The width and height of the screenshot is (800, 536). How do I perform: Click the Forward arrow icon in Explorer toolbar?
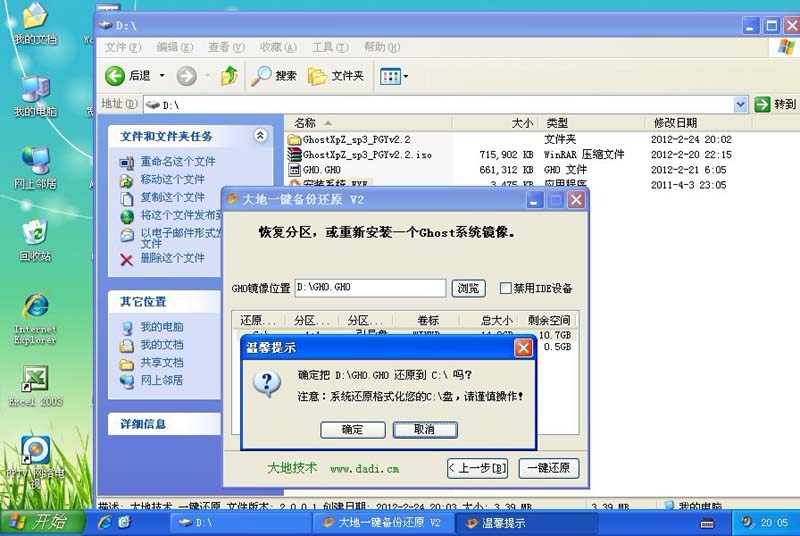(x=186, y=76)
